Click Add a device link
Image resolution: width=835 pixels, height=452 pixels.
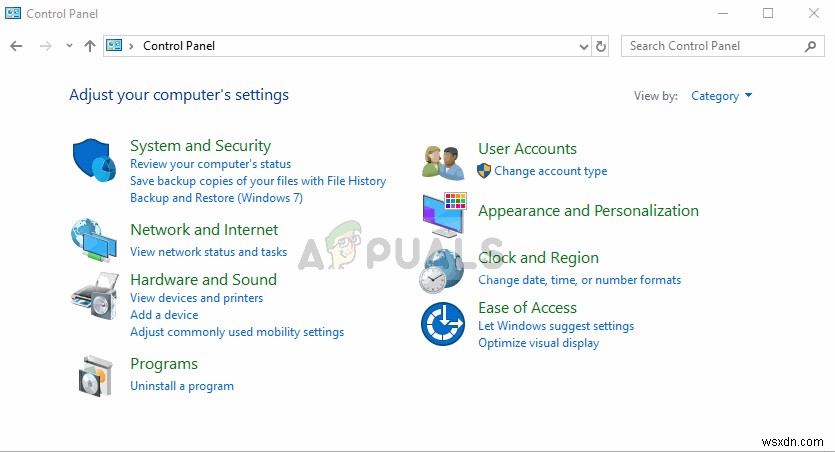pos(164,315)
